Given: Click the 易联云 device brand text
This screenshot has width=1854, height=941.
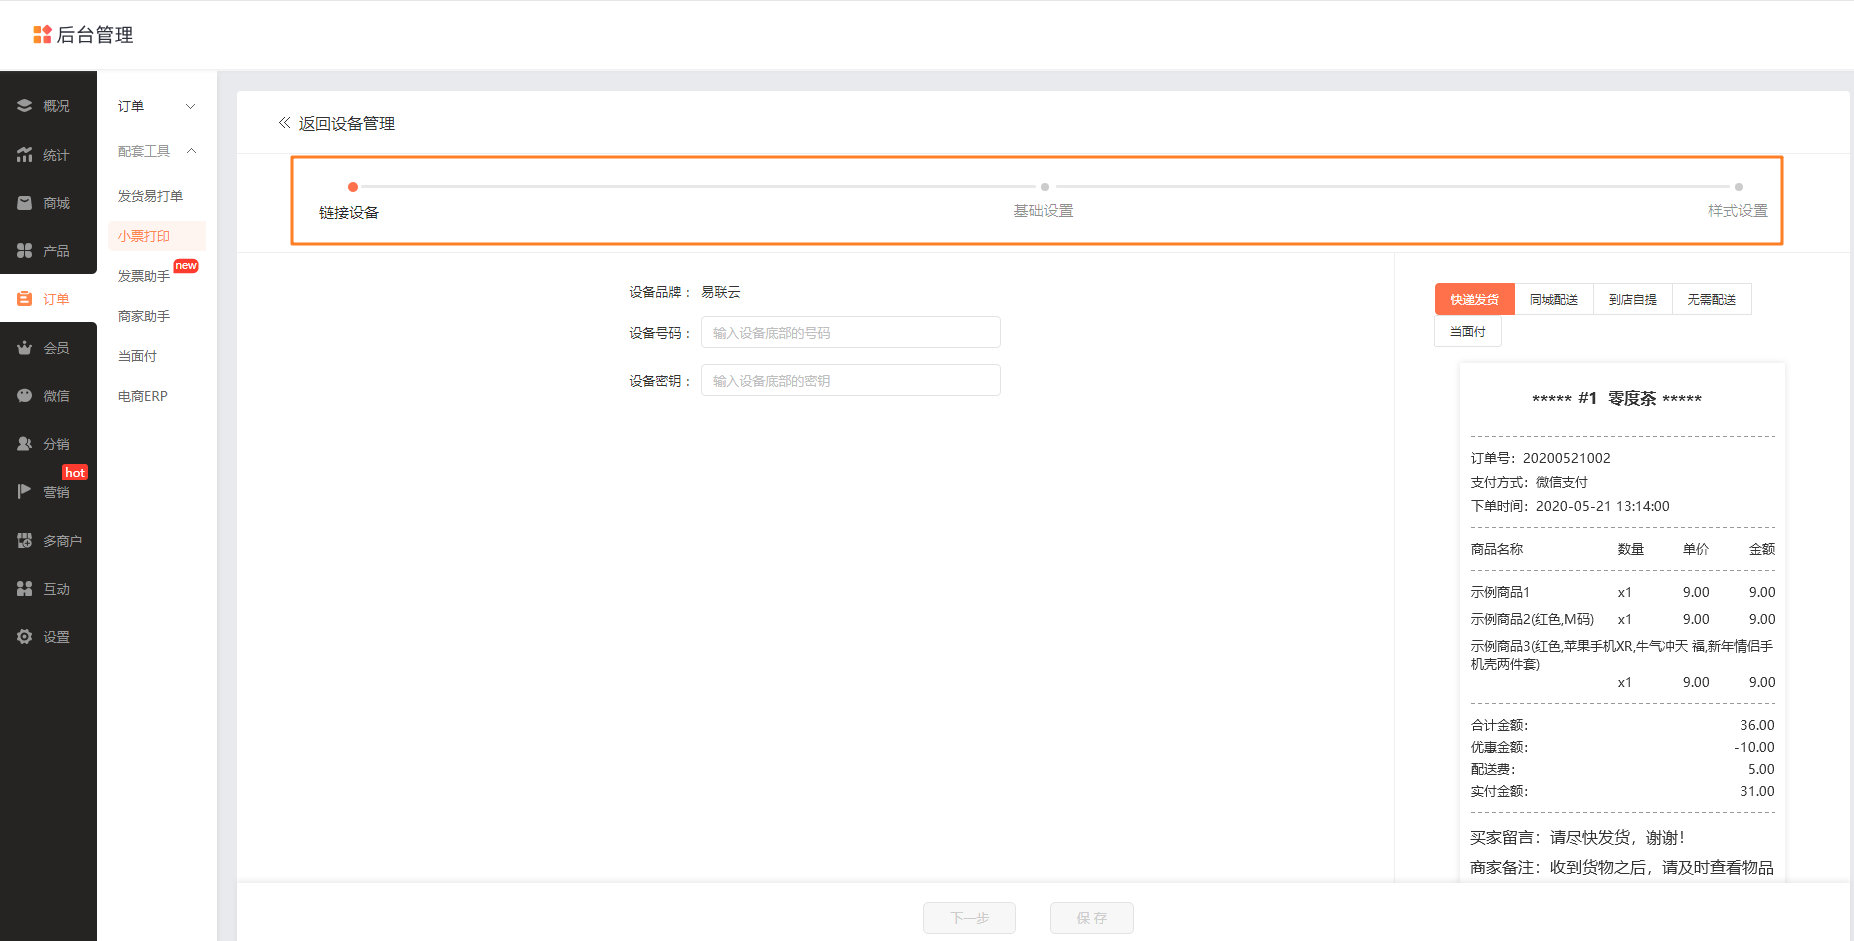Looking at the screenshot, I should [x=721, y=292].
